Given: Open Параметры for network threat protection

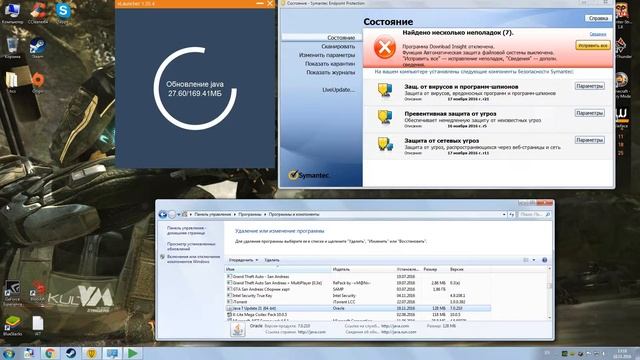Looking at the screenshot, I should (589, 140).
